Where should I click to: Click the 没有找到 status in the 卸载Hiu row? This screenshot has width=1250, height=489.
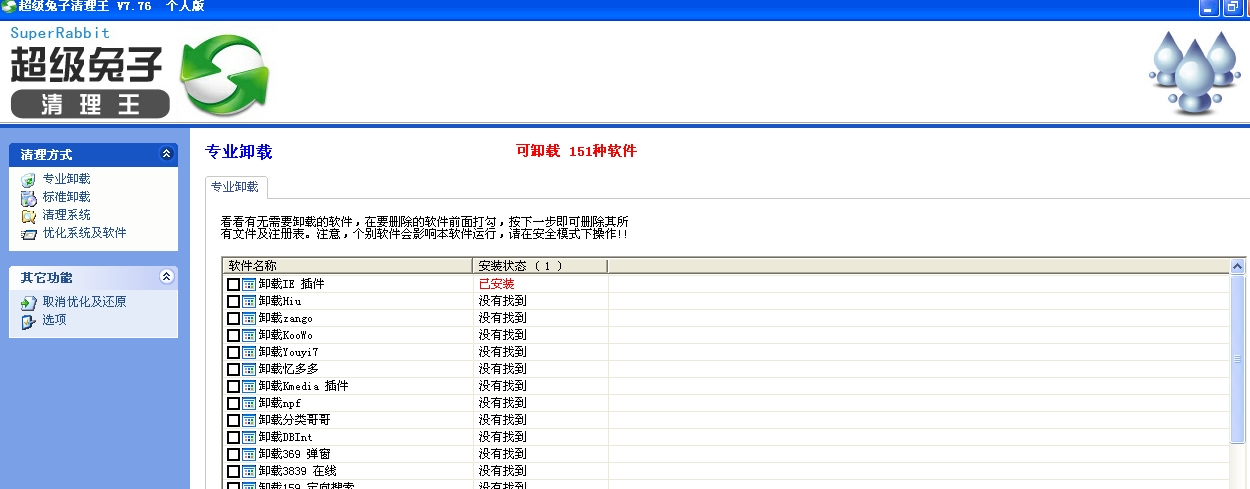(x=502, y=301)
